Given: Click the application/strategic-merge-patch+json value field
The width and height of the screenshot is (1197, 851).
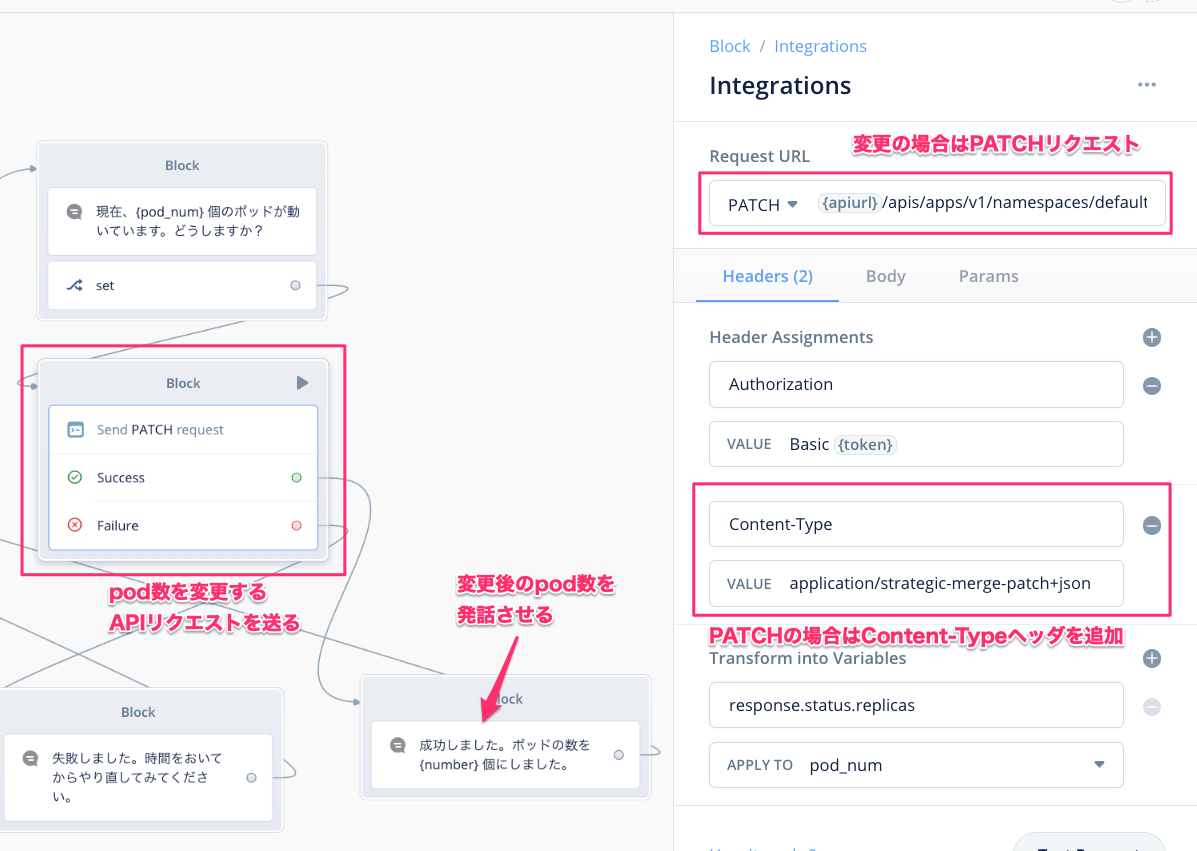Looking at the screenshot, I should point(916,584).
